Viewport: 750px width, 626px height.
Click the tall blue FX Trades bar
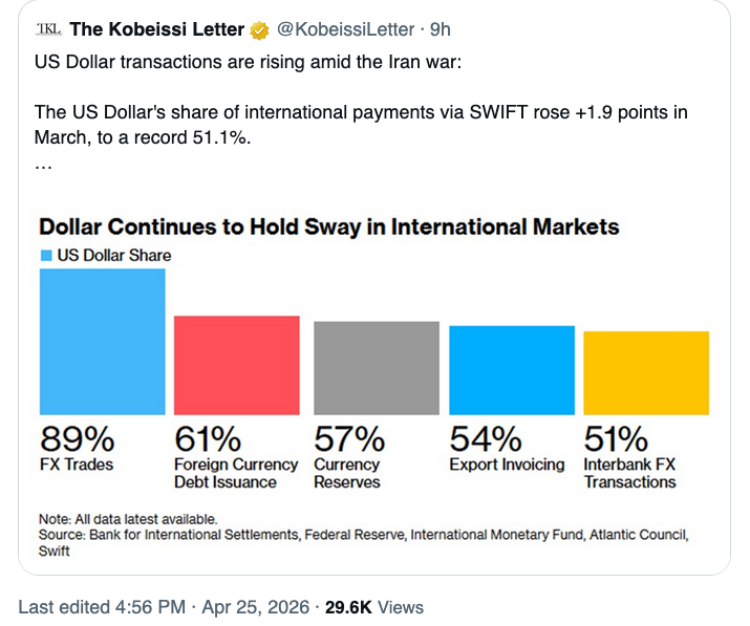102,341
